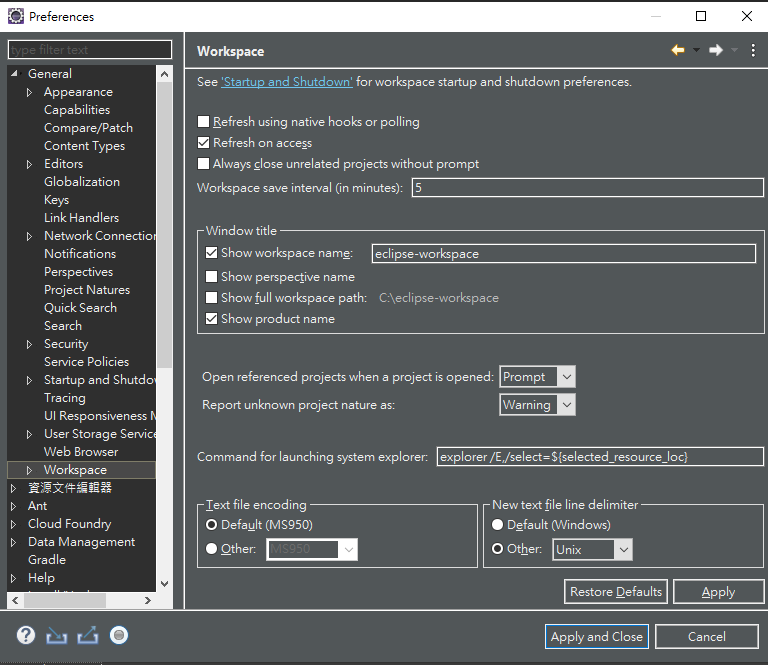Expand the Editors tree node

click(29, 164)
